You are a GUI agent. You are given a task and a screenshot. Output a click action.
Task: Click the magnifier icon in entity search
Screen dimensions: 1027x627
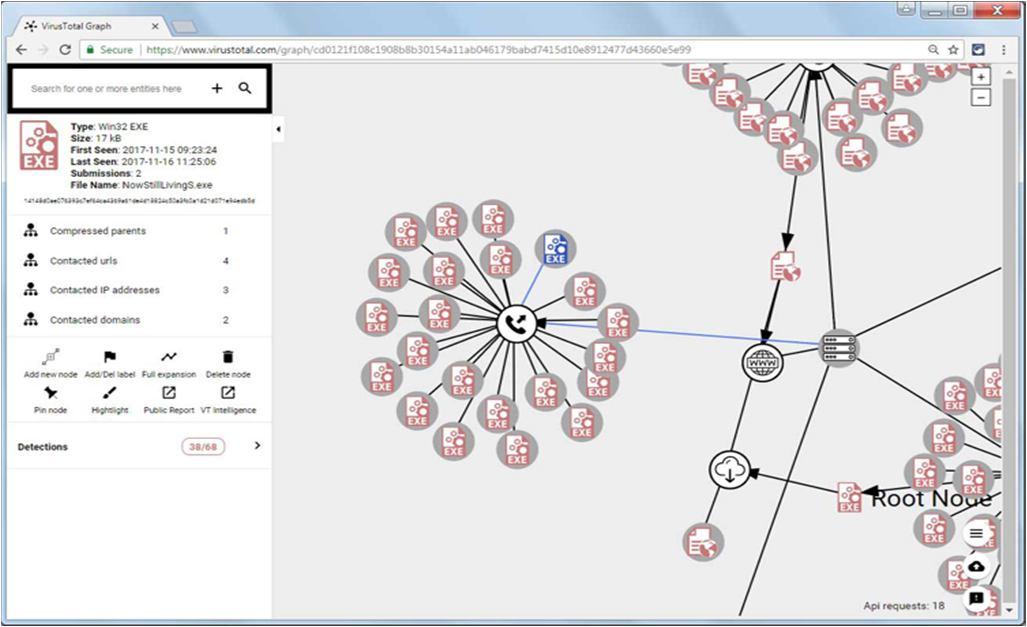245,88
